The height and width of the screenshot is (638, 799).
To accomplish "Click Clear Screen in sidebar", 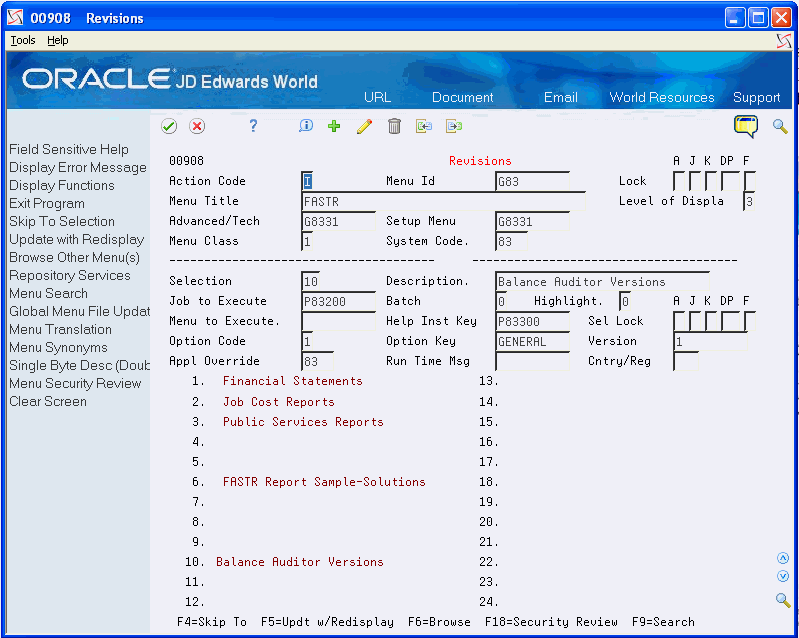I will (x=48, y=402).
